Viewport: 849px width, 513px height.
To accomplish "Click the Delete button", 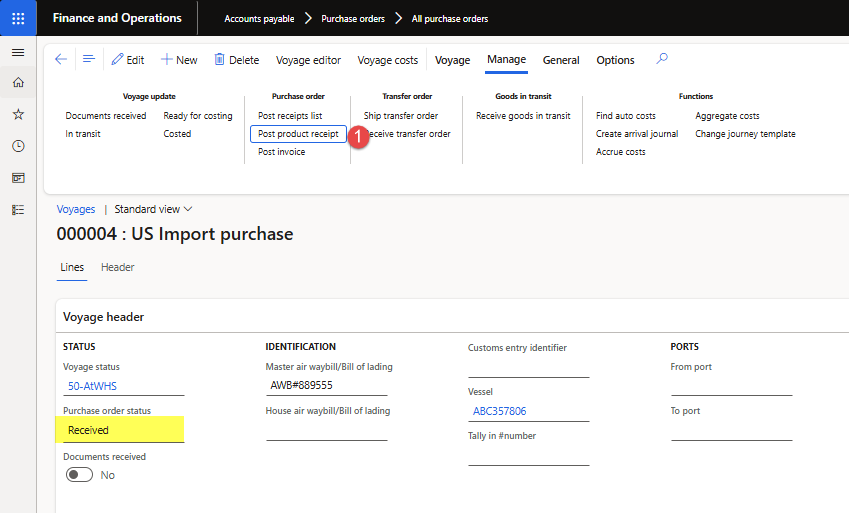I will pyautogui.click(x=236, y=60).
